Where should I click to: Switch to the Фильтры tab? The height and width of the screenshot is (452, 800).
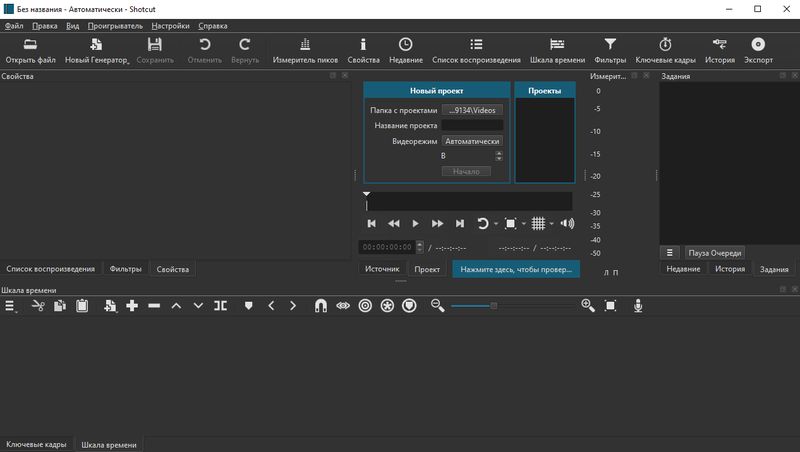(x=126, y=269)
